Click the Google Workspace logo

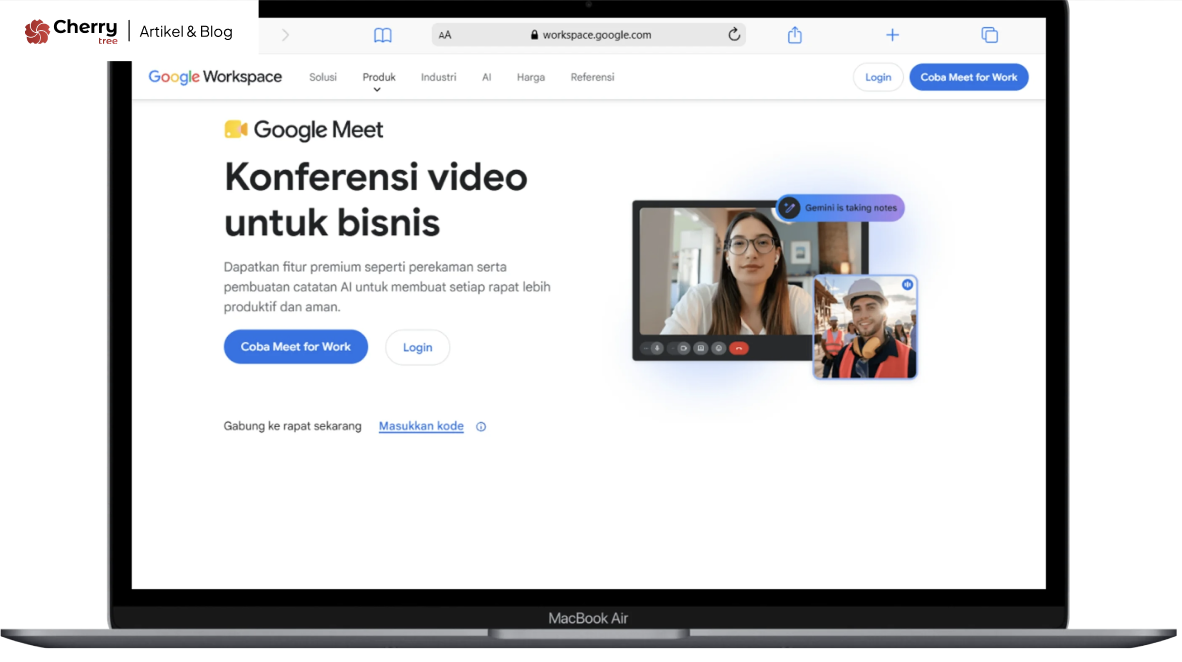click(215, 77)
